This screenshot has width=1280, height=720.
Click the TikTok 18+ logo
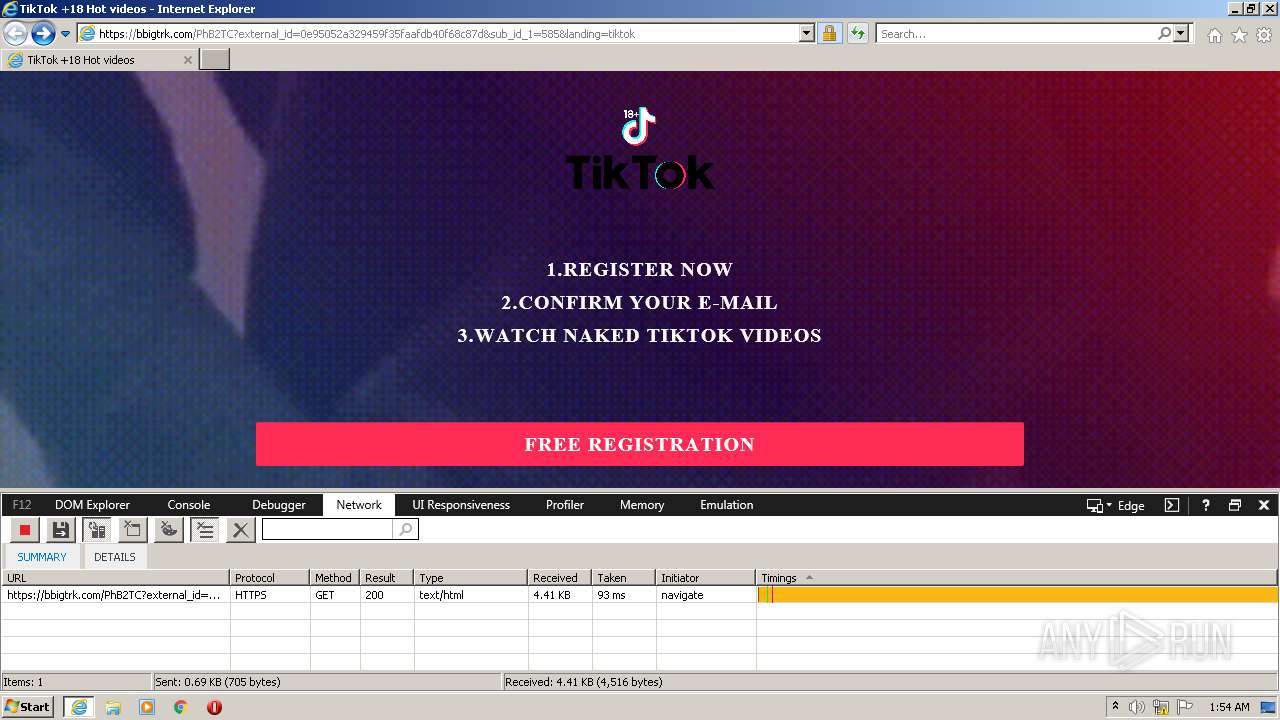click(639, 150)
